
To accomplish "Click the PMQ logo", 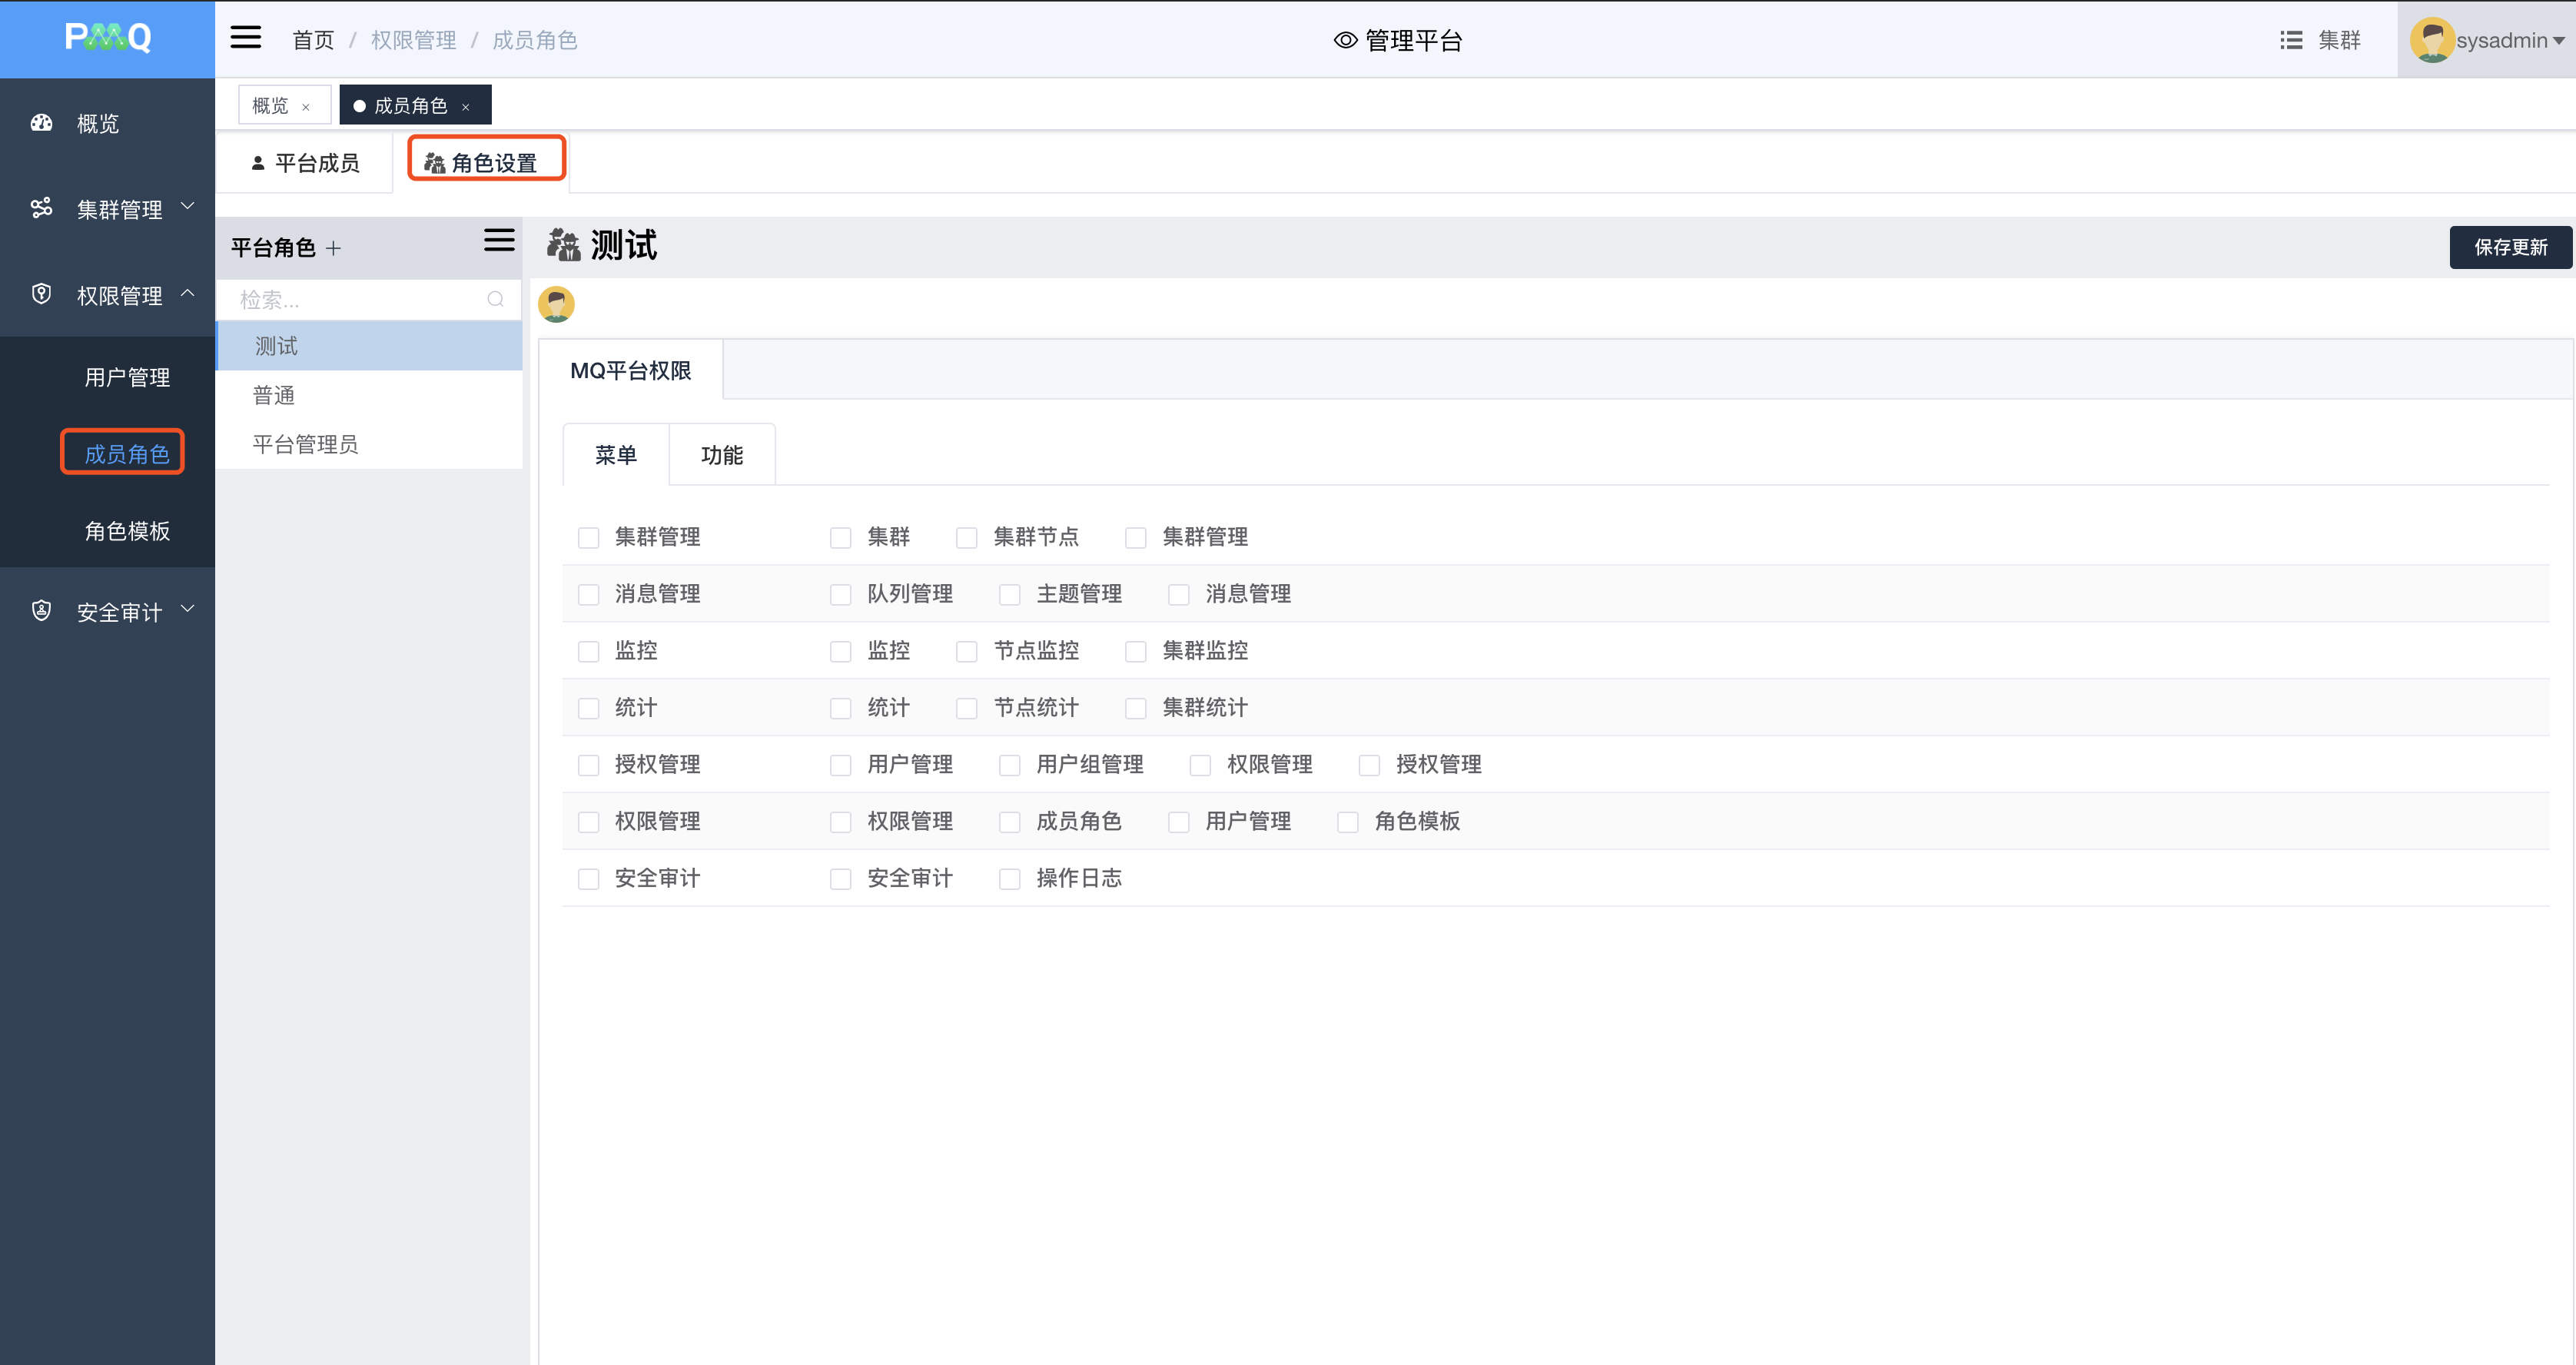I will click(x=108, y=38).
